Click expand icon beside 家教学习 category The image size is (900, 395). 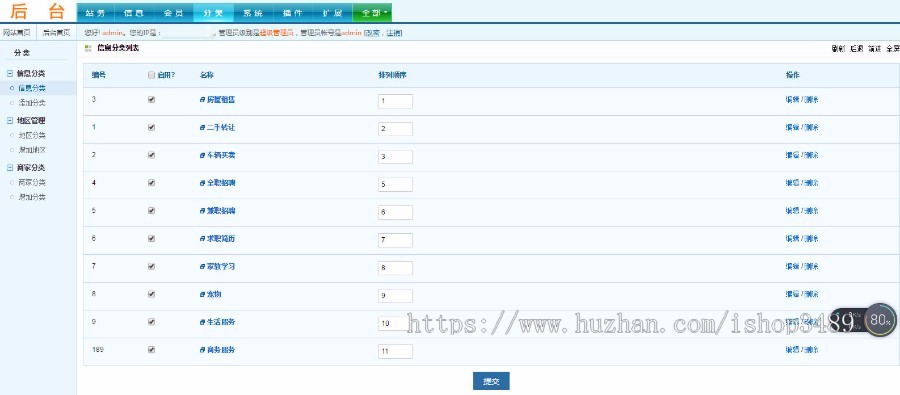point(202,266)
